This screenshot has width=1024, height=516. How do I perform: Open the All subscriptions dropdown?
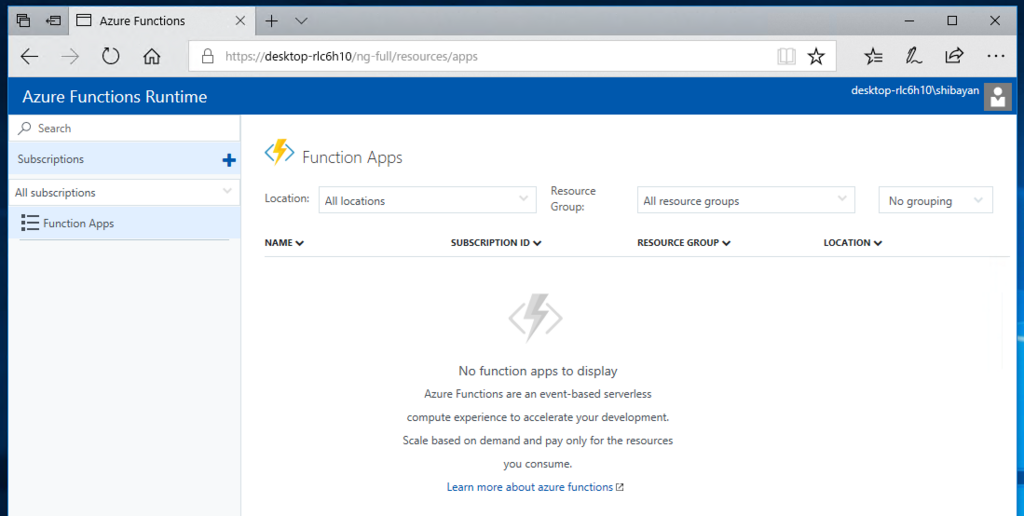(124, 193)
